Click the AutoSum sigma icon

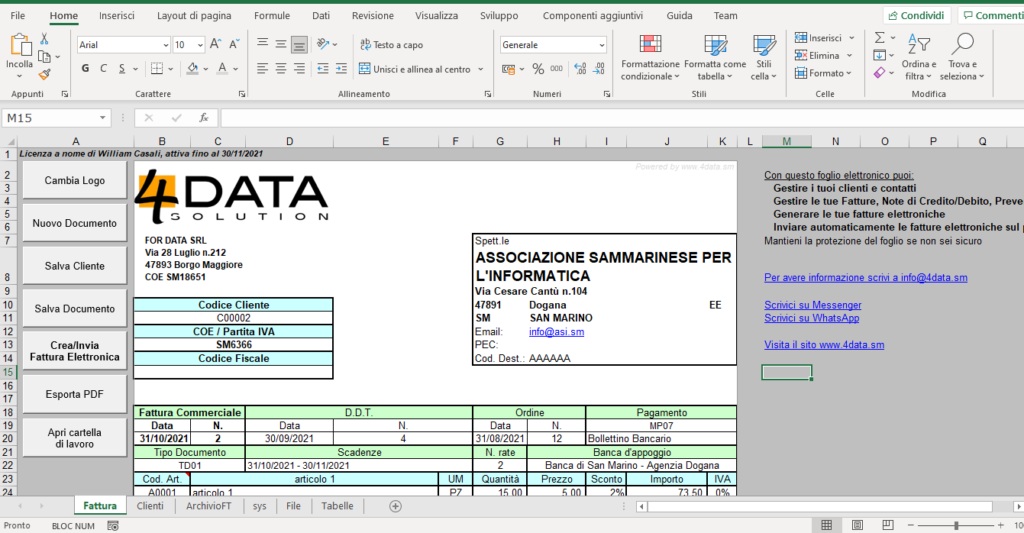[880, 38]
